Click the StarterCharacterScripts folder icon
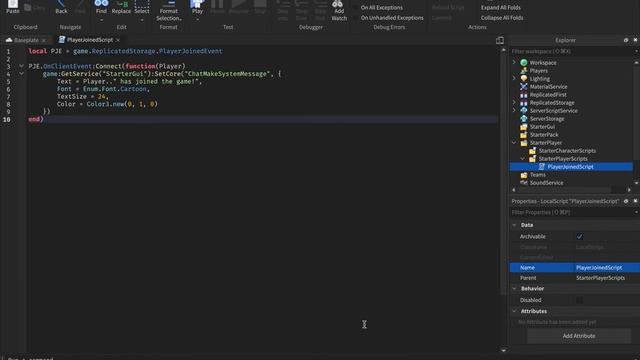Screen dimensions: 640x360 pyautogui.click(x=532, y=151)
